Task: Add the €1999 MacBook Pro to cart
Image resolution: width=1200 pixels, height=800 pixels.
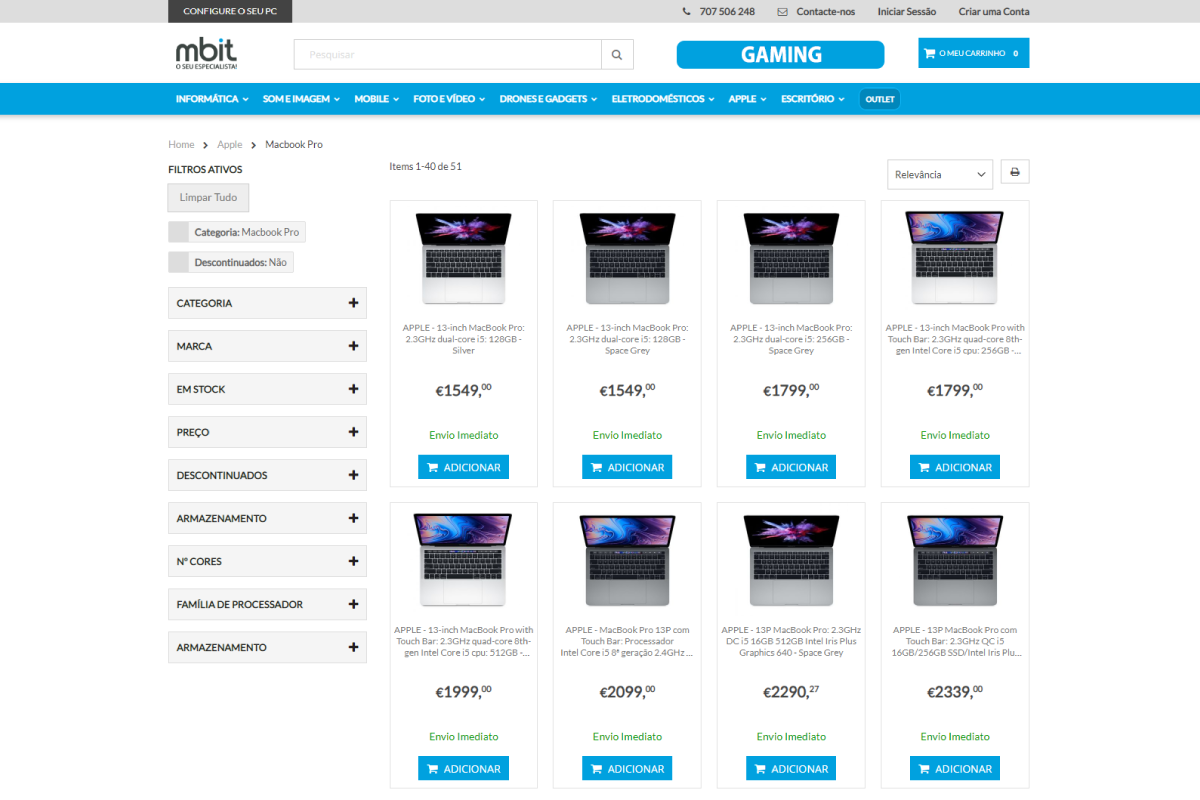Action: pos(464,769)
